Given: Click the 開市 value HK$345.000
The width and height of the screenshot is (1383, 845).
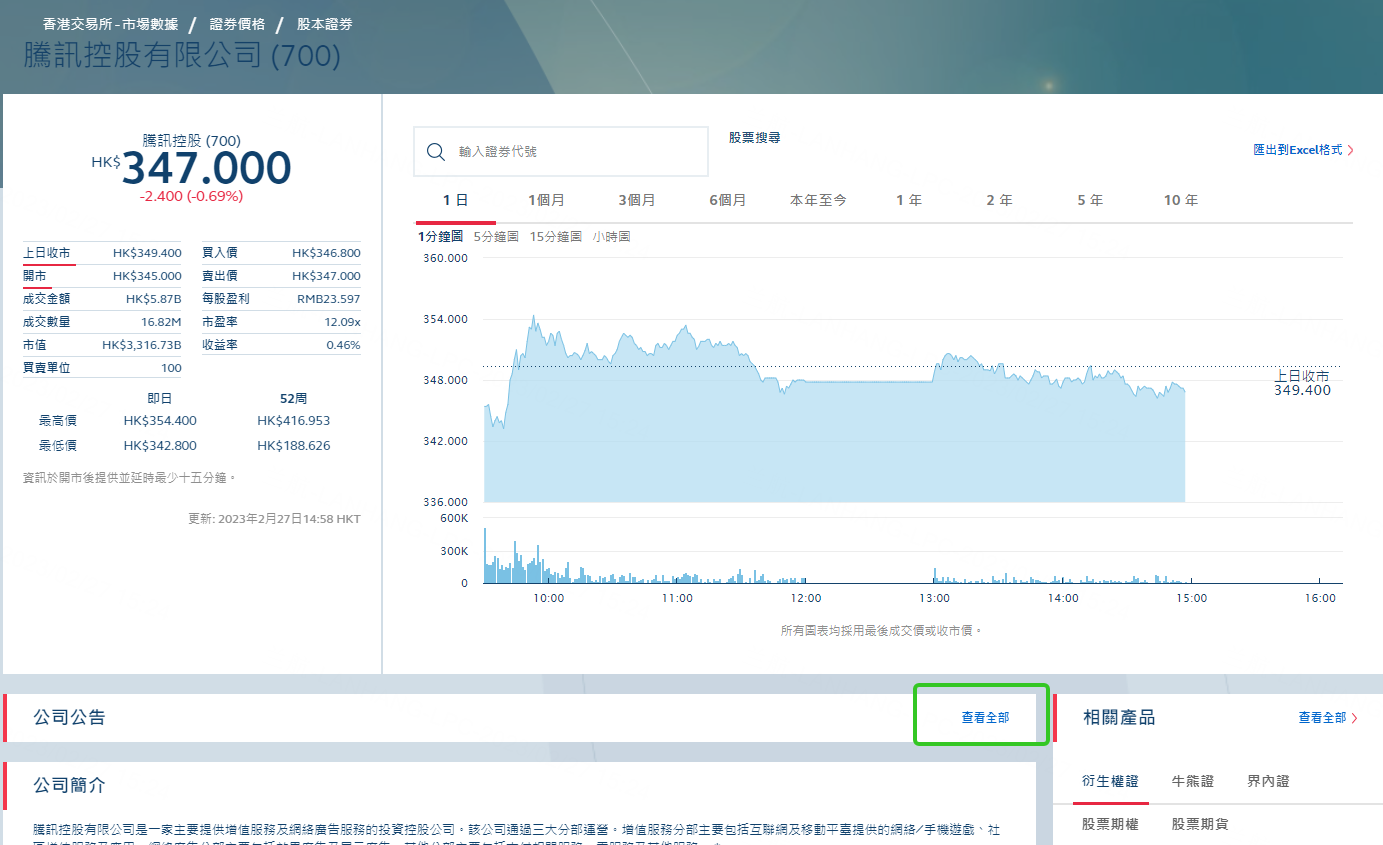Looking at the screenshot, I should point(147,276).
